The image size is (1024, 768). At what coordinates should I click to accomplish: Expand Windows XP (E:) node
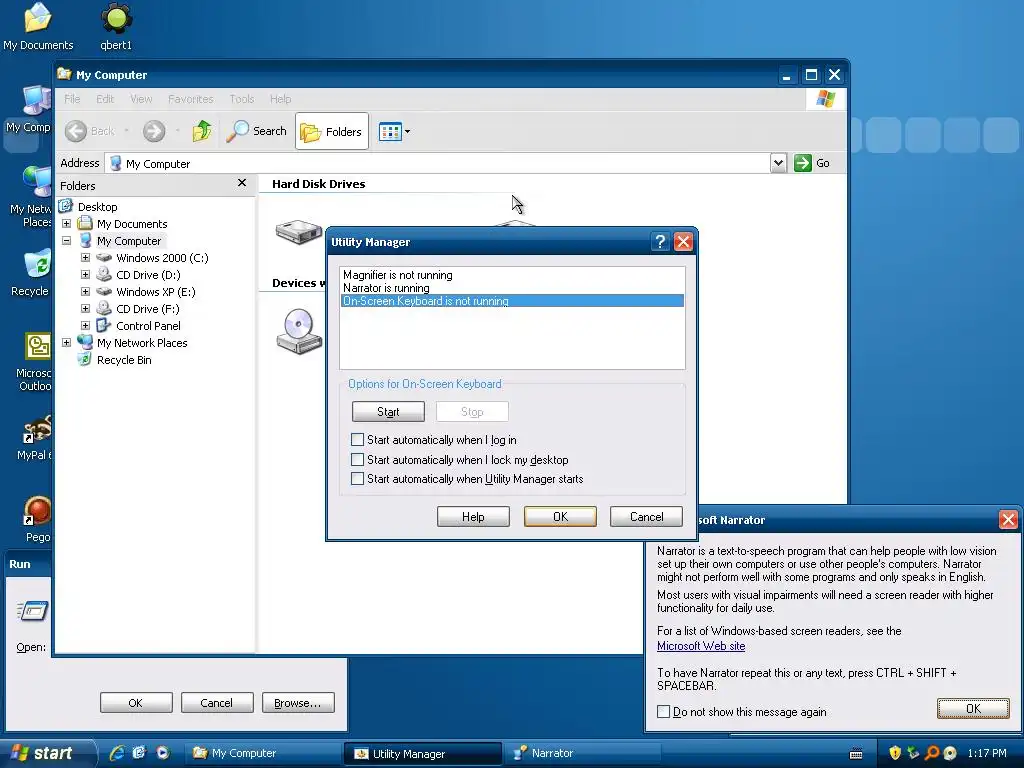click(86, 292)
